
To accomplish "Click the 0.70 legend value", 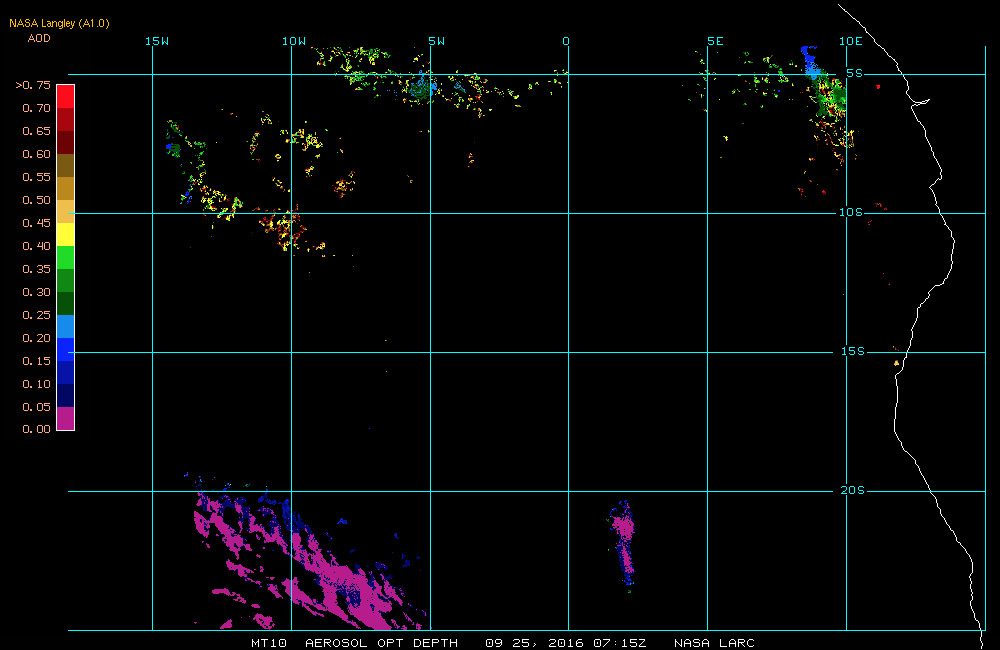I will pos(36,108).
